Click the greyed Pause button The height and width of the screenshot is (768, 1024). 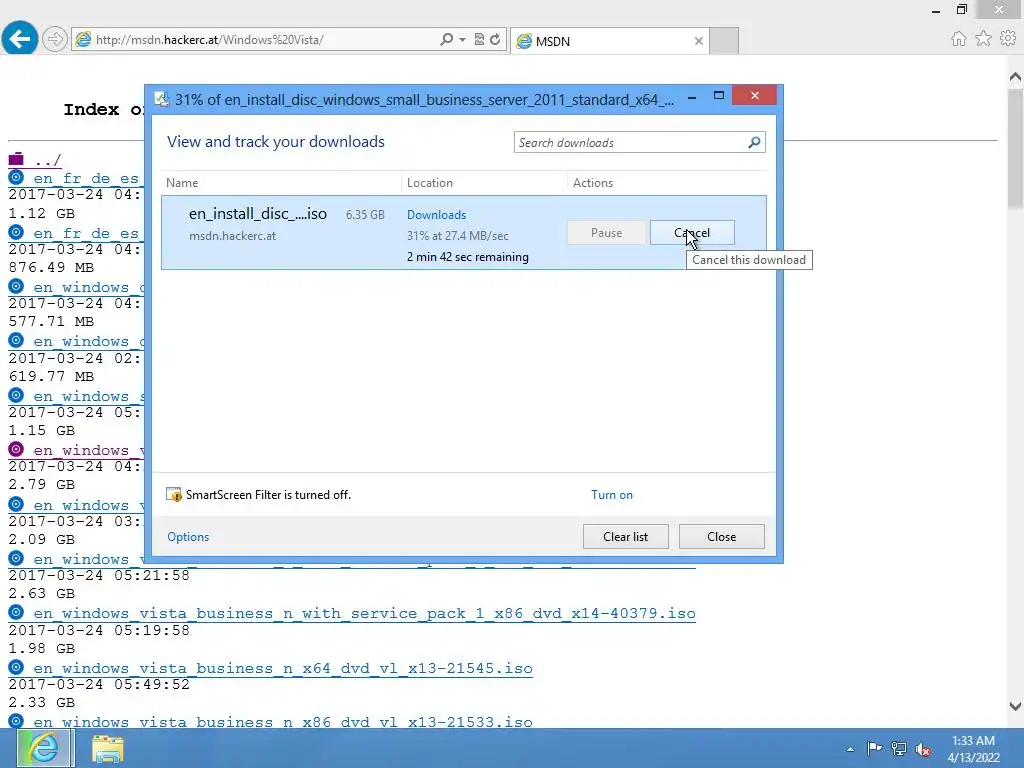click(606, 232)
